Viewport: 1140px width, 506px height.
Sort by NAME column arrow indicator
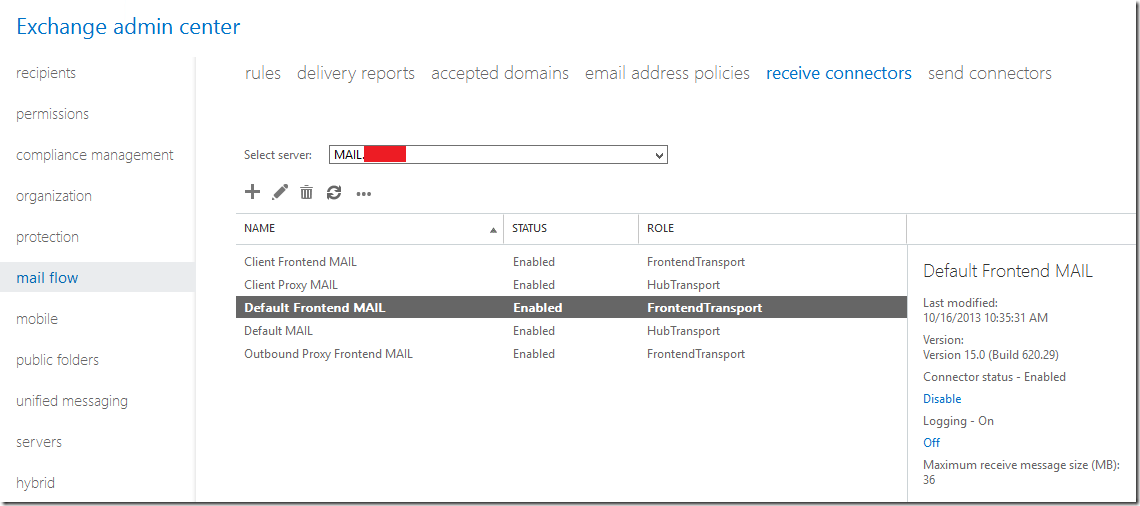(x=494, y=230)
